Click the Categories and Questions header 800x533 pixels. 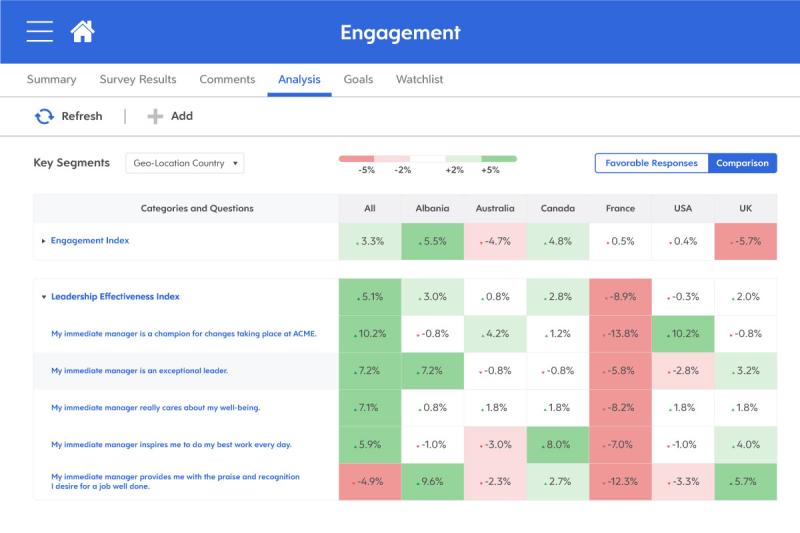pyautogui.click(x=197, y=208)
